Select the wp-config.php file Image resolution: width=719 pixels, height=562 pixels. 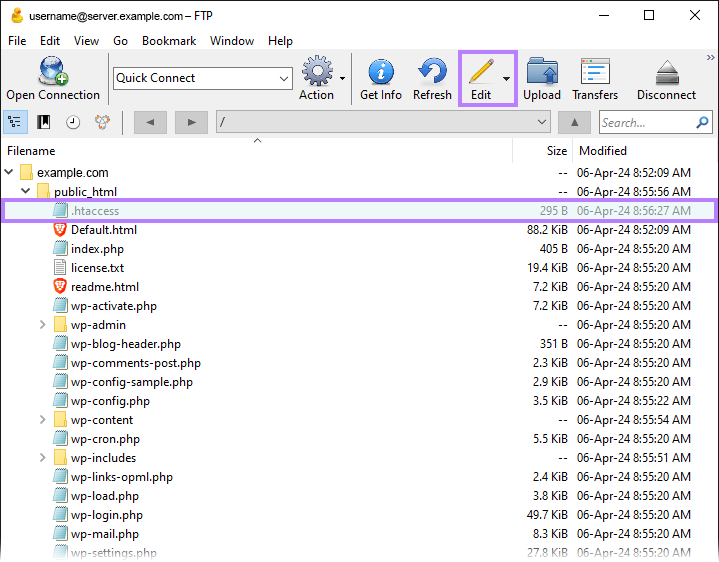[110, 401]
